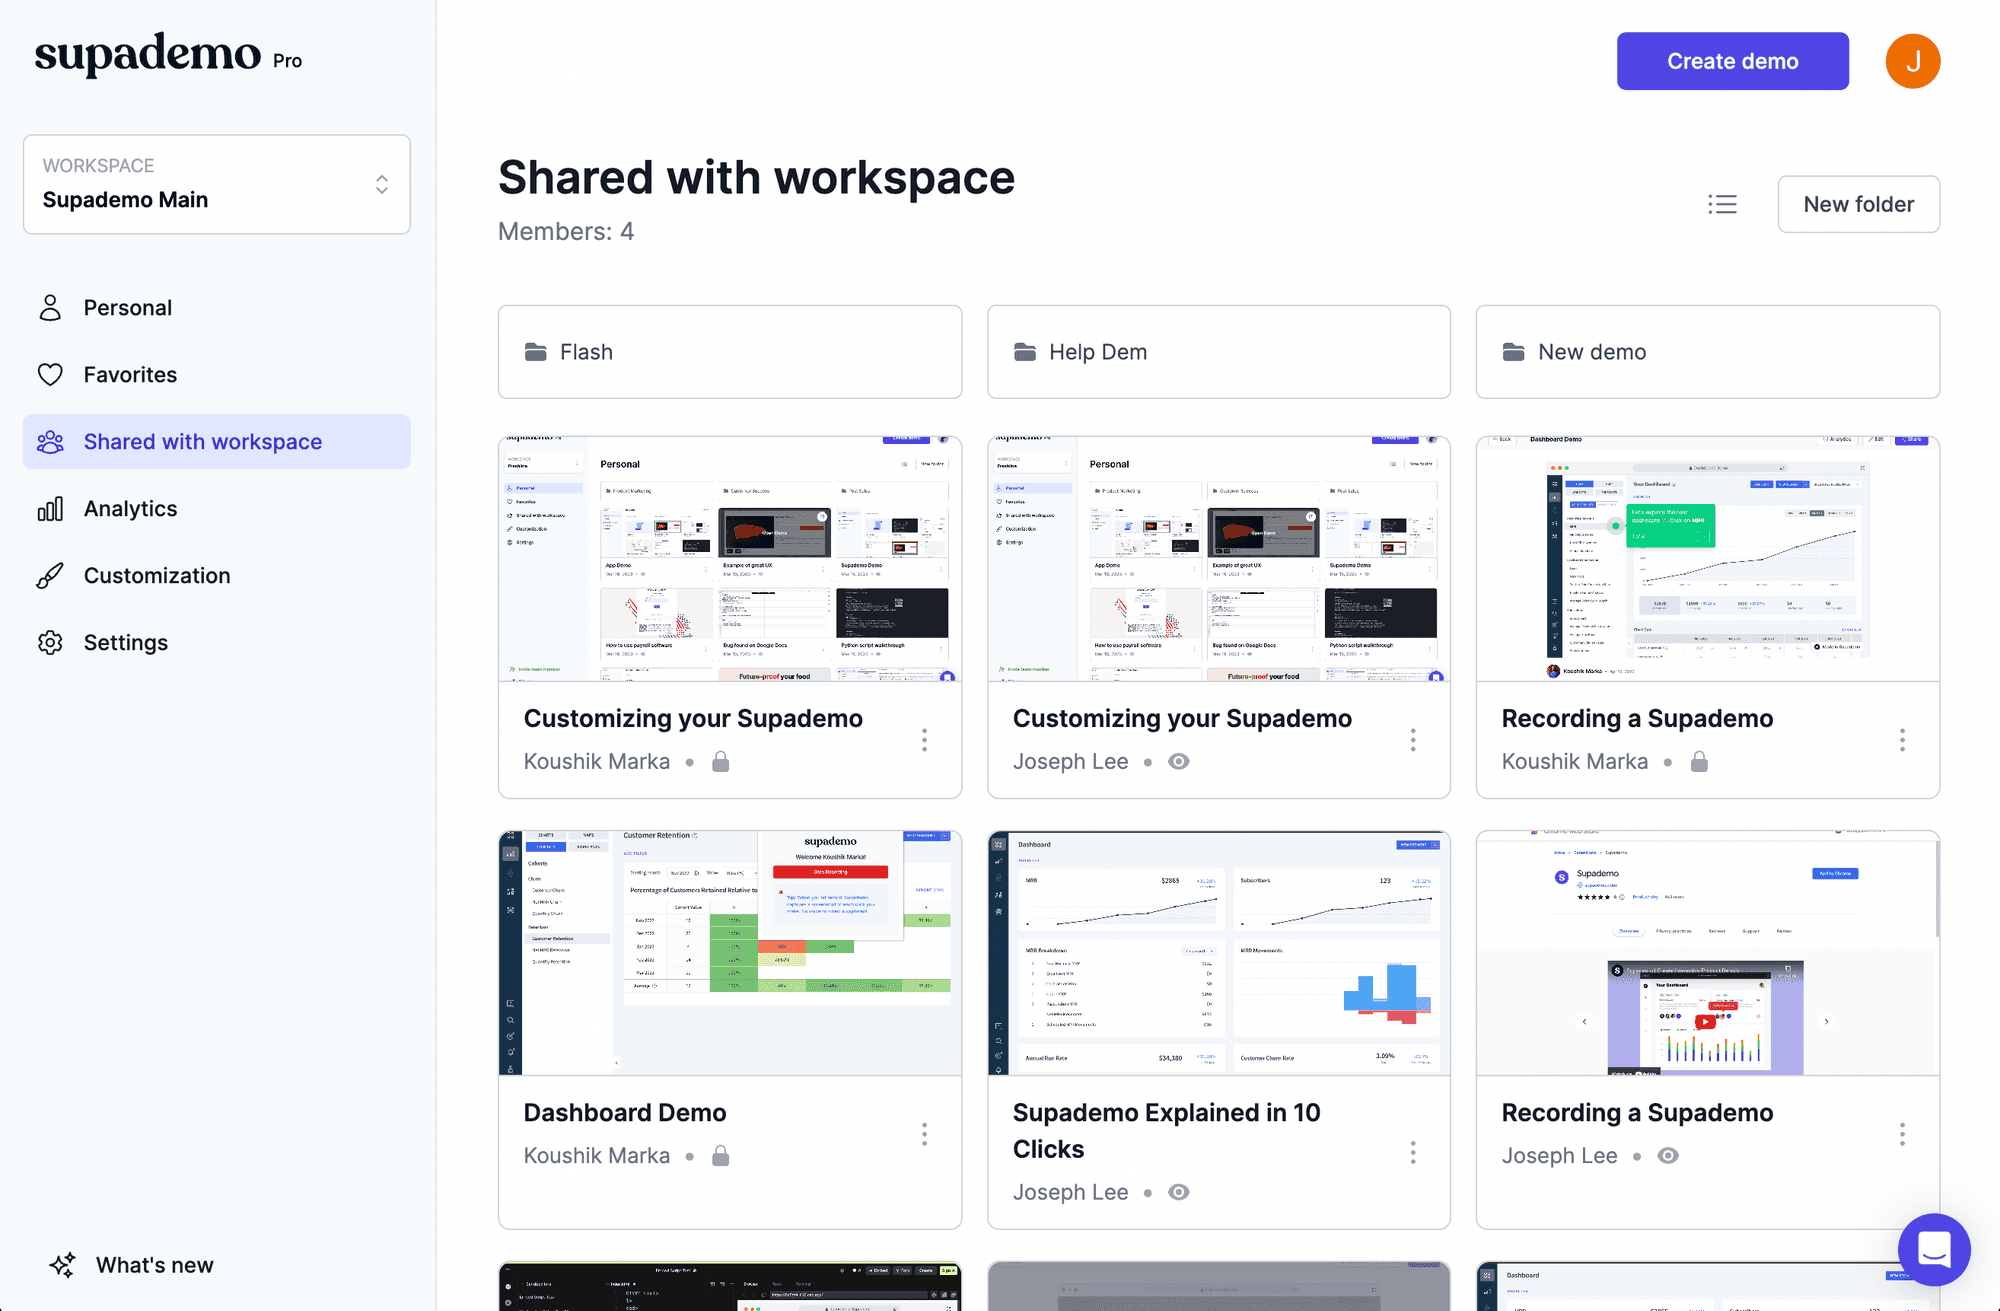2000x1311 pixels.
Task: Open the Flash folder
Action: pyautogui.click(x=729, y=352)
